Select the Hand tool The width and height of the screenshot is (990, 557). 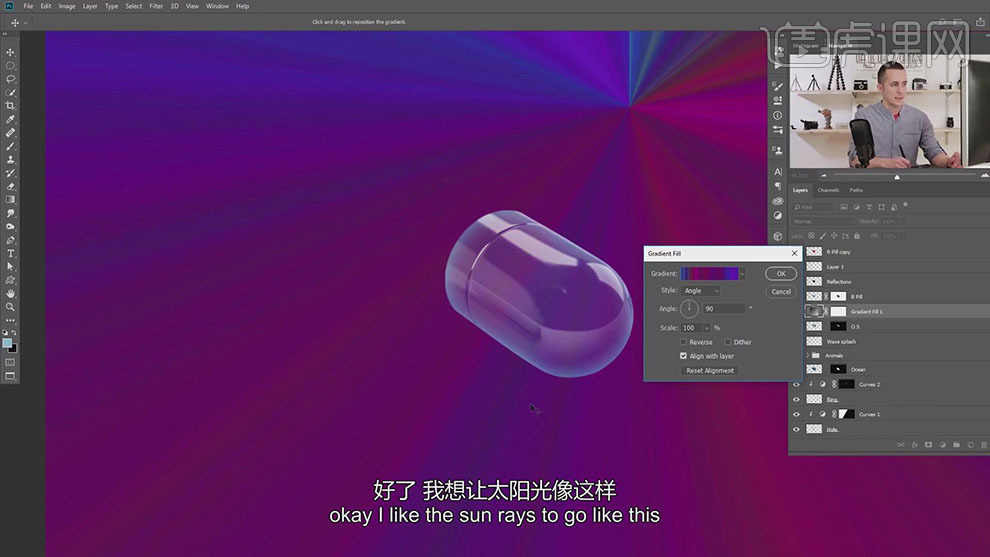(x=10, y=294)
